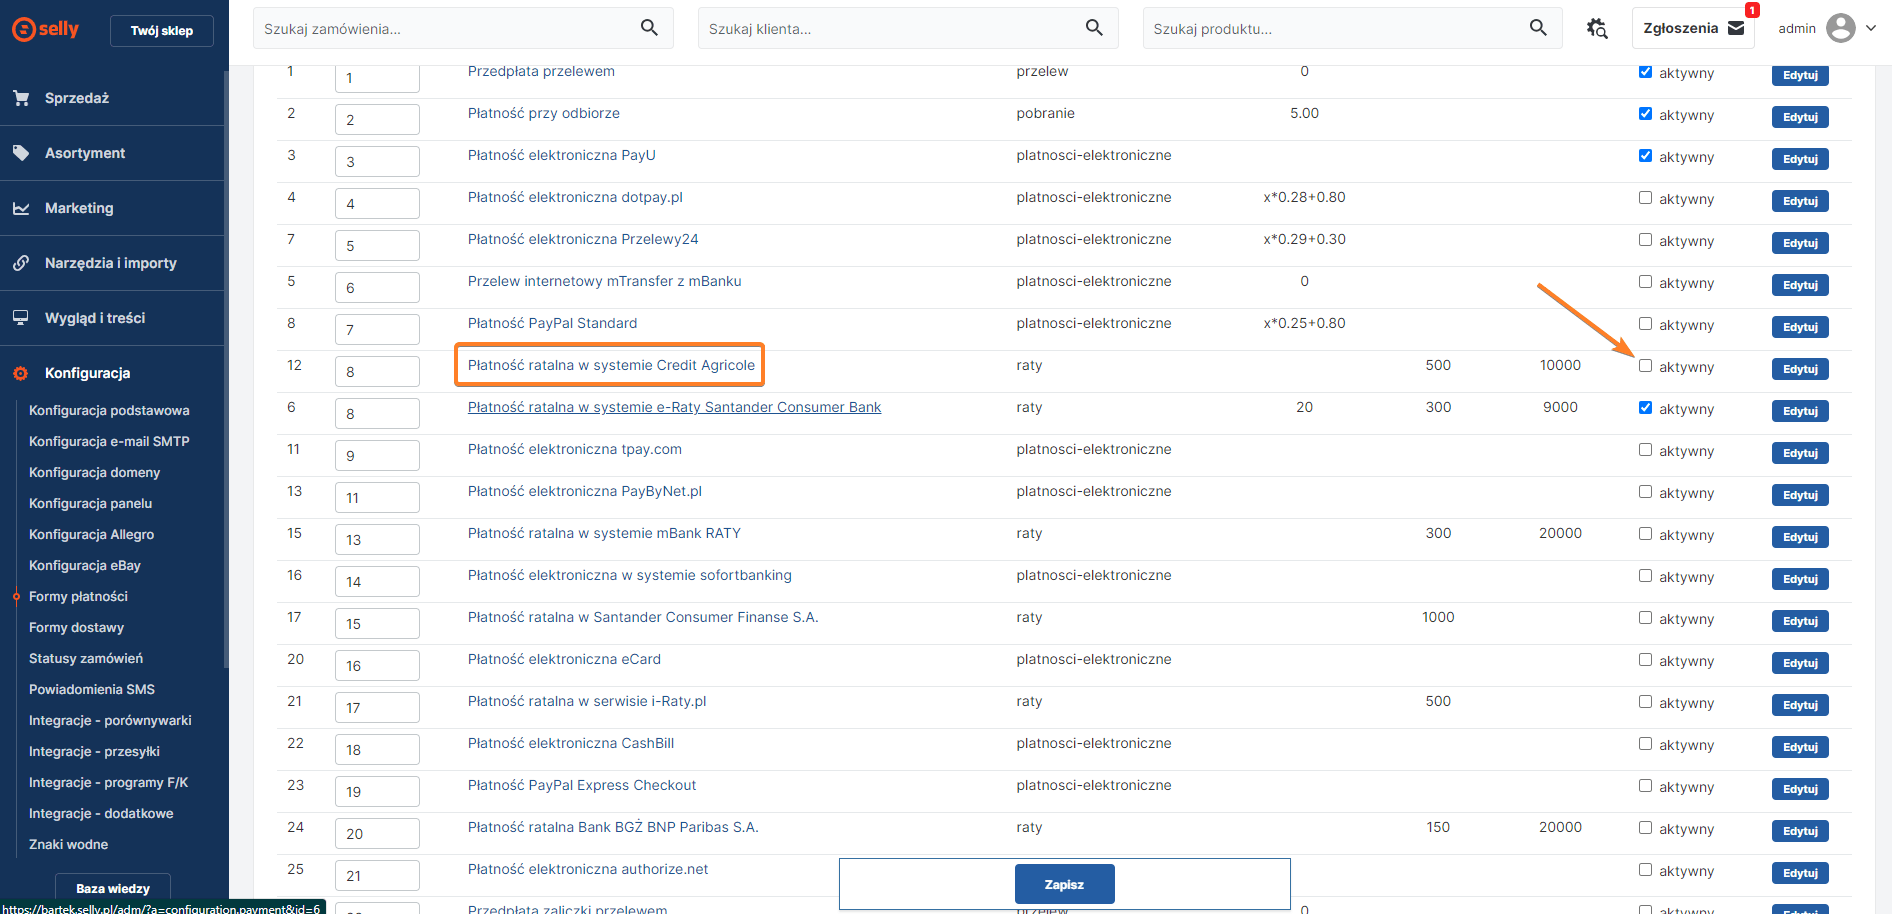Viewport: 1892px width, 914px height.
Task: Expand the admin user dropdown
Action: click(1870, 28)
